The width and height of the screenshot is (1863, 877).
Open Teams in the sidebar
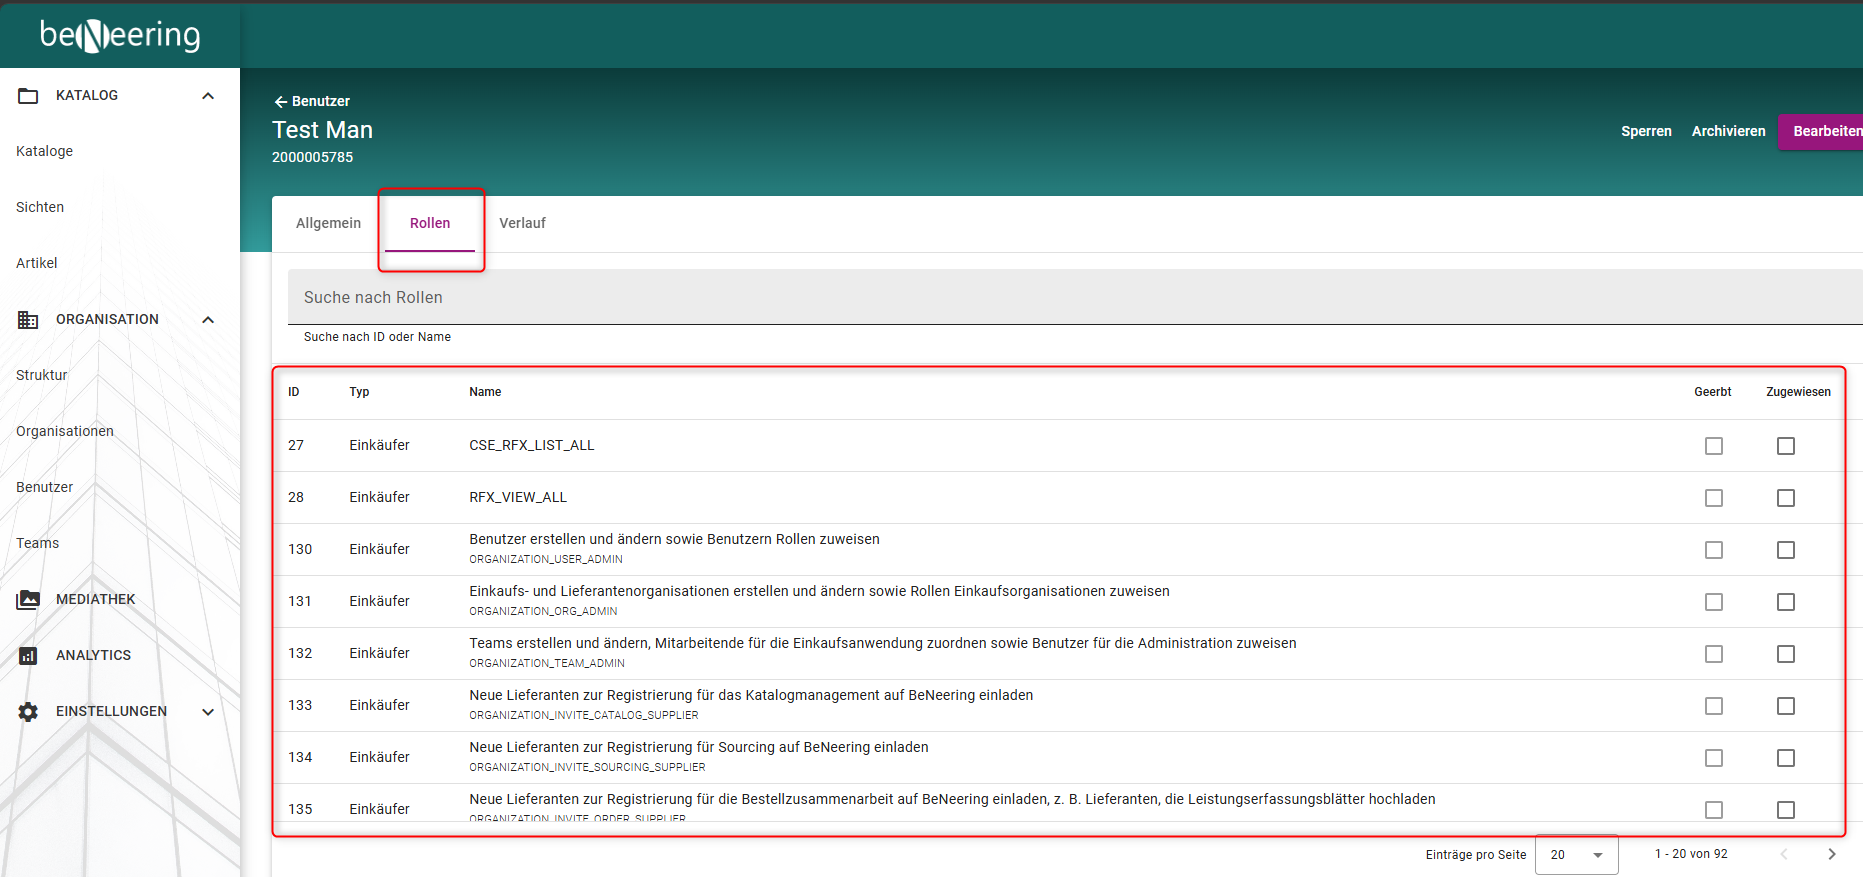(38, 543)
